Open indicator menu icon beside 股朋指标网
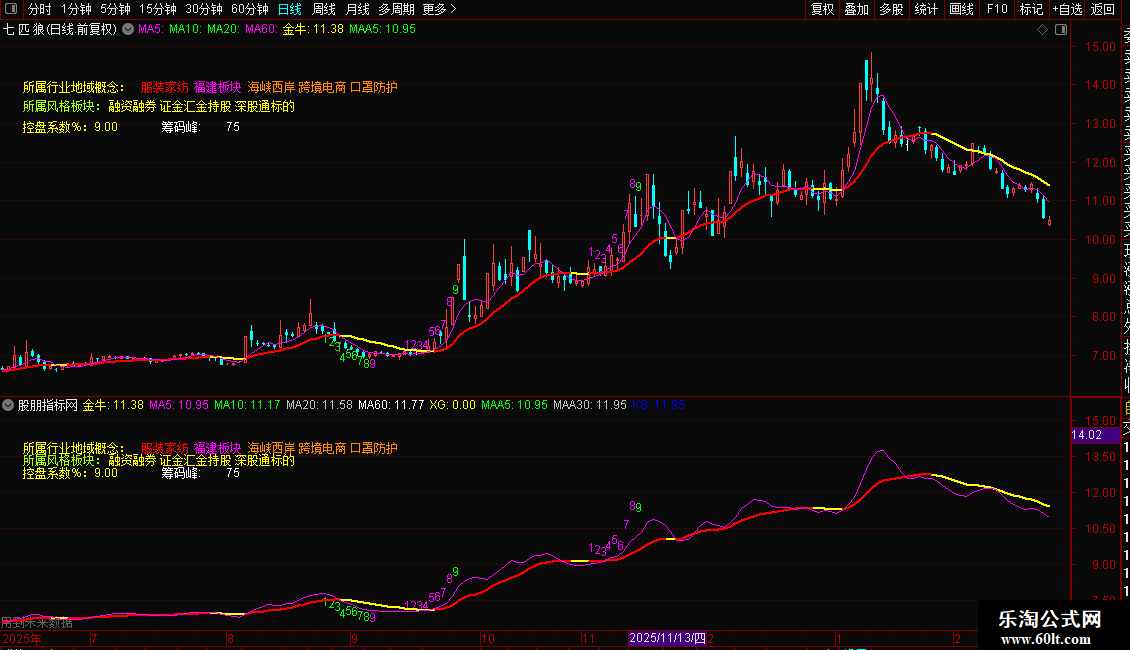Screen dimensions: 1130x650 (8, 405)
